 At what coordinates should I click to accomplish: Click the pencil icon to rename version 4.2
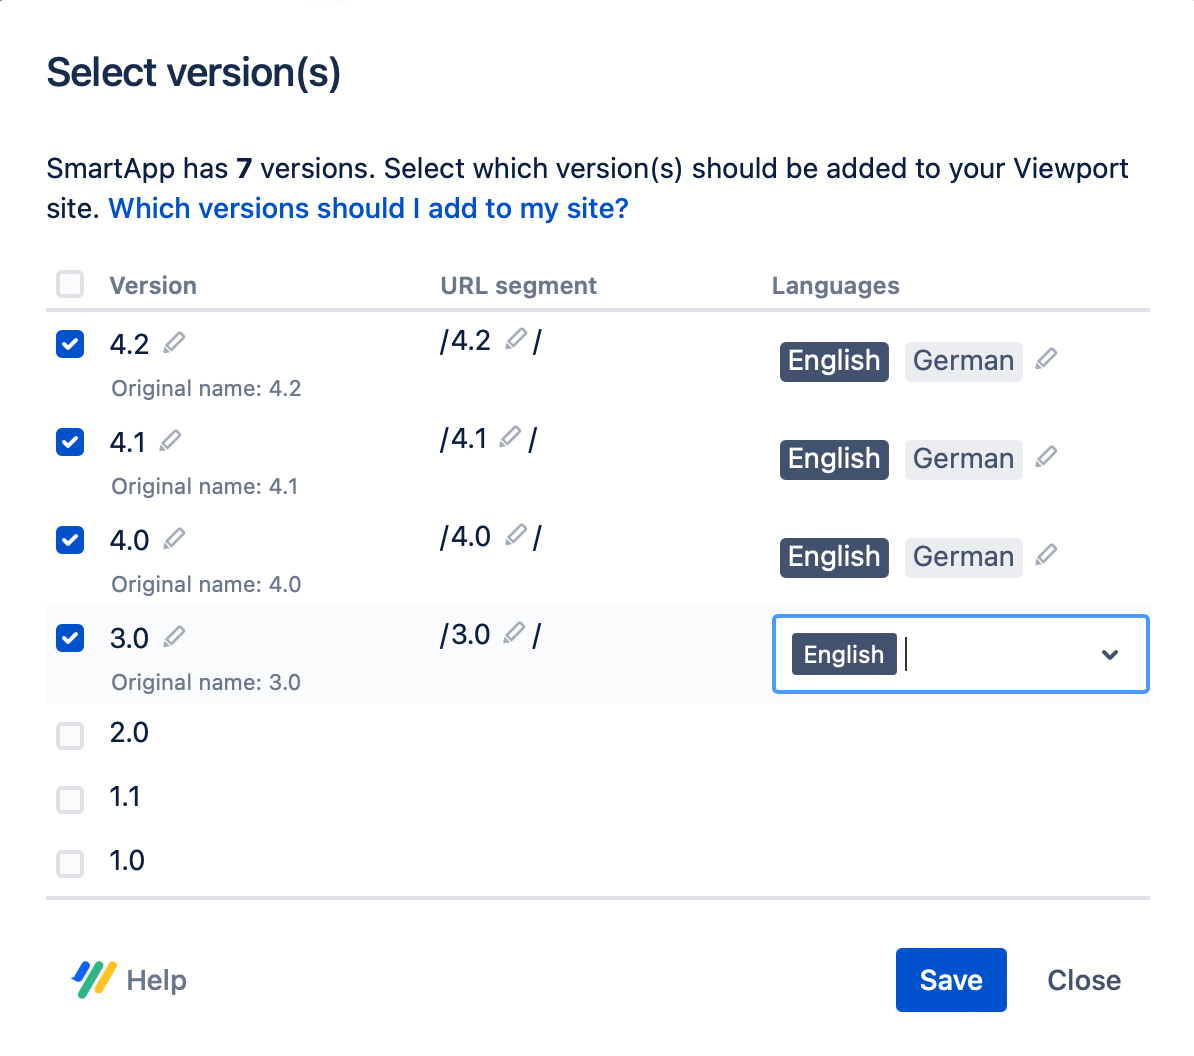tap(173, 342)
